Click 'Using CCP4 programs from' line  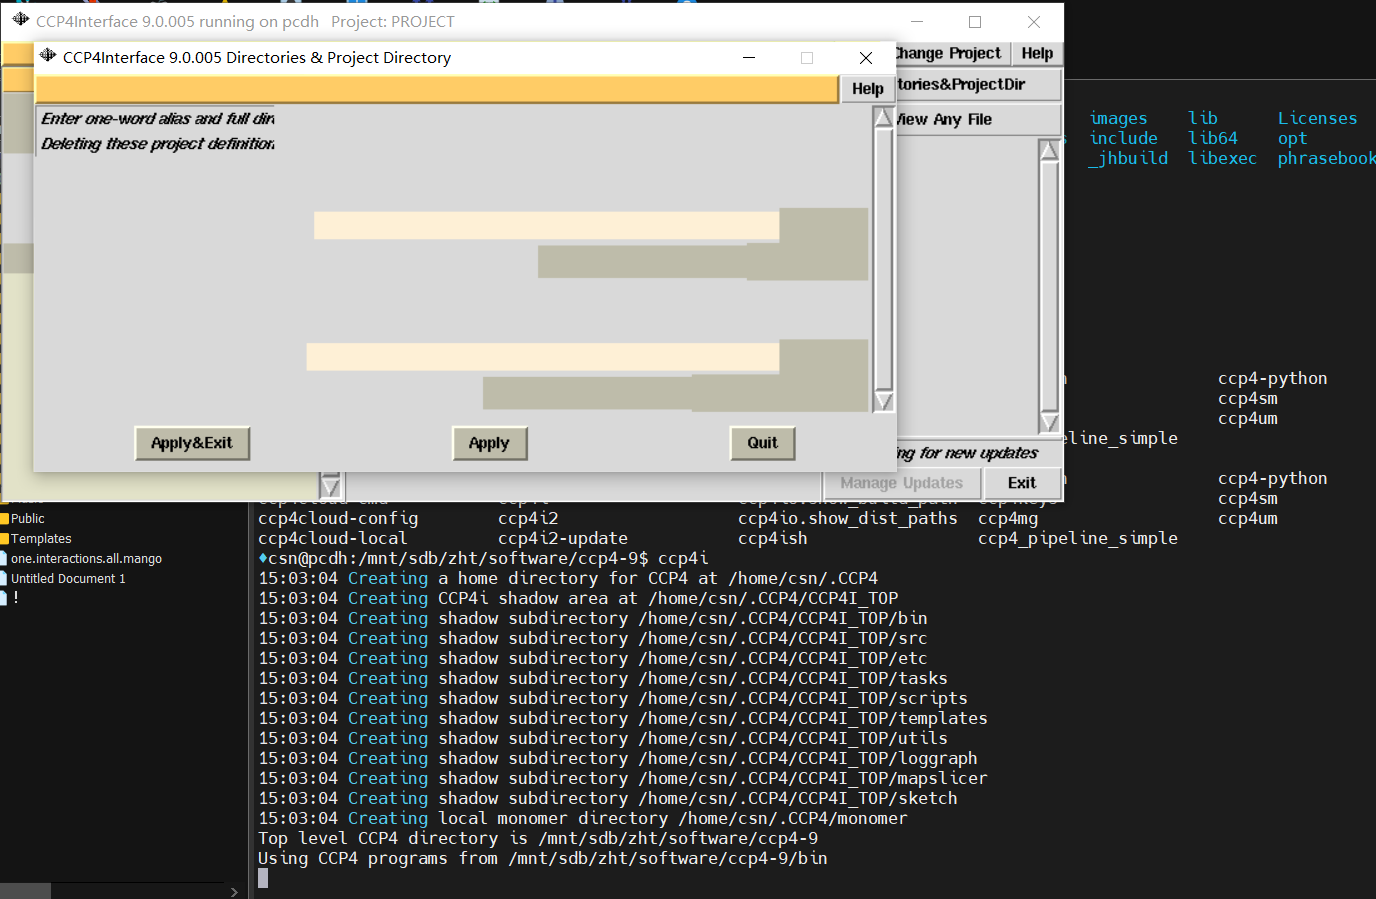[x=543, y=858]
